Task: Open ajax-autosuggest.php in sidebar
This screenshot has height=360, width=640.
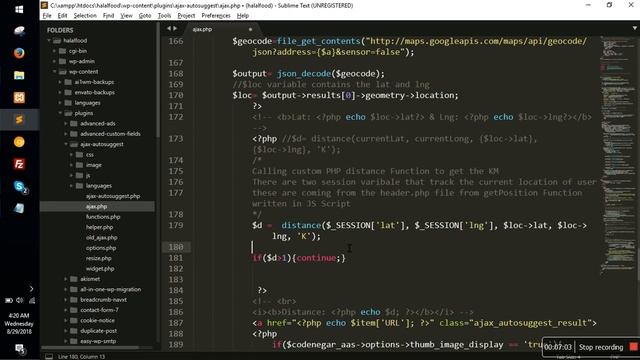Action: [113, 196]
